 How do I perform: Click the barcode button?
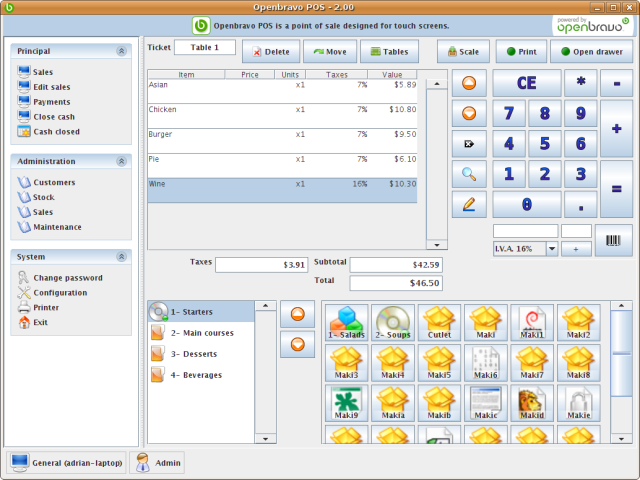(x=613, y=240)
